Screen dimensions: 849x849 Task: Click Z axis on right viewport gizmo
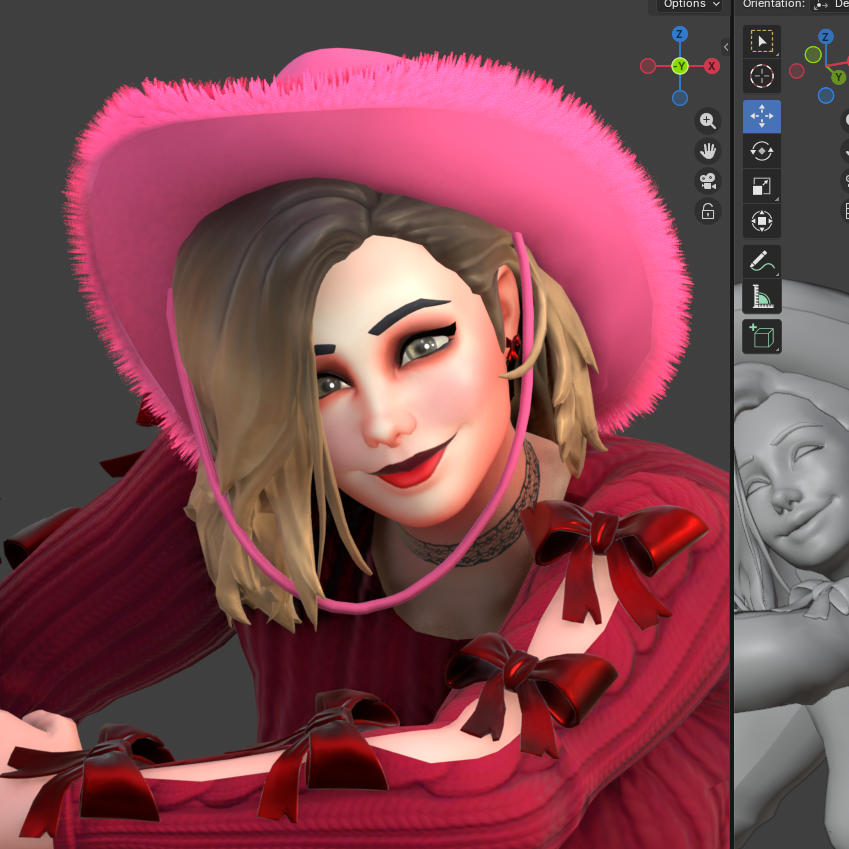825,37
